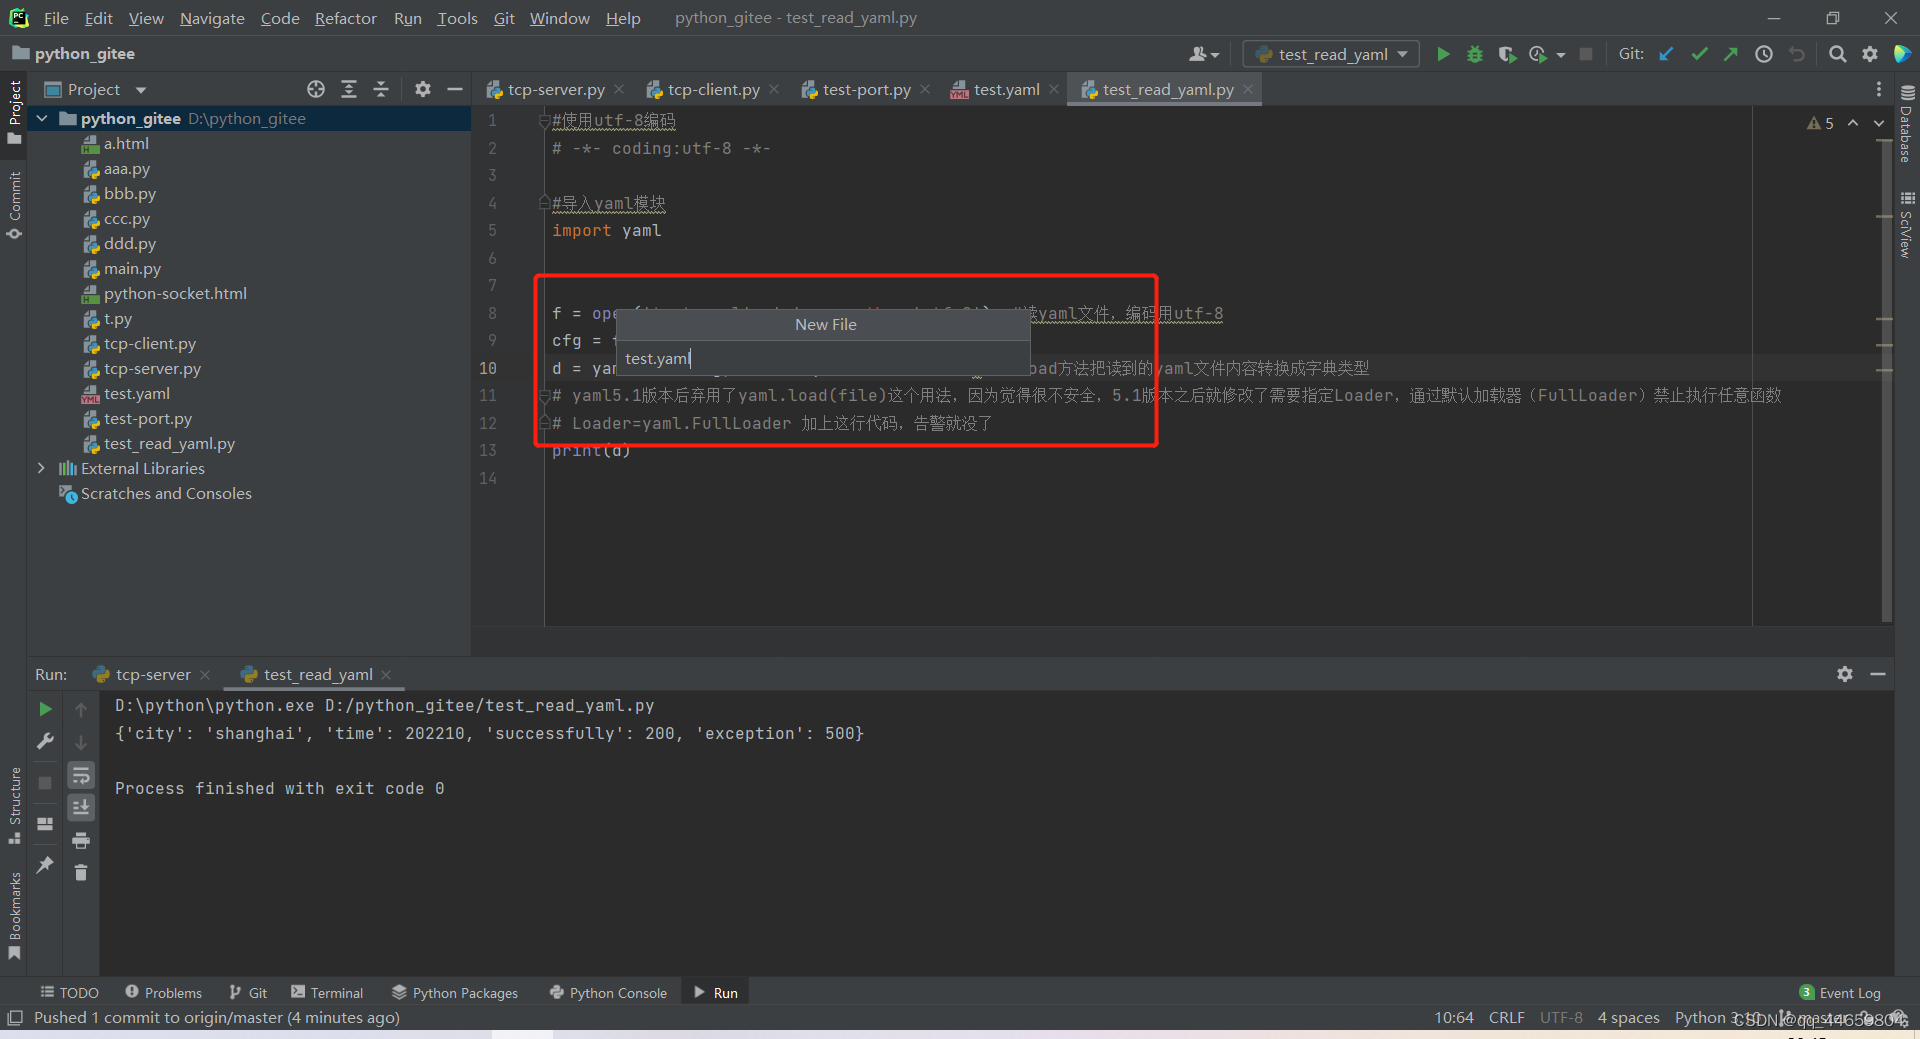Run the test_read_yaml configuration
Screen dimensions: 1920x1039
[x=1443, y=54]
